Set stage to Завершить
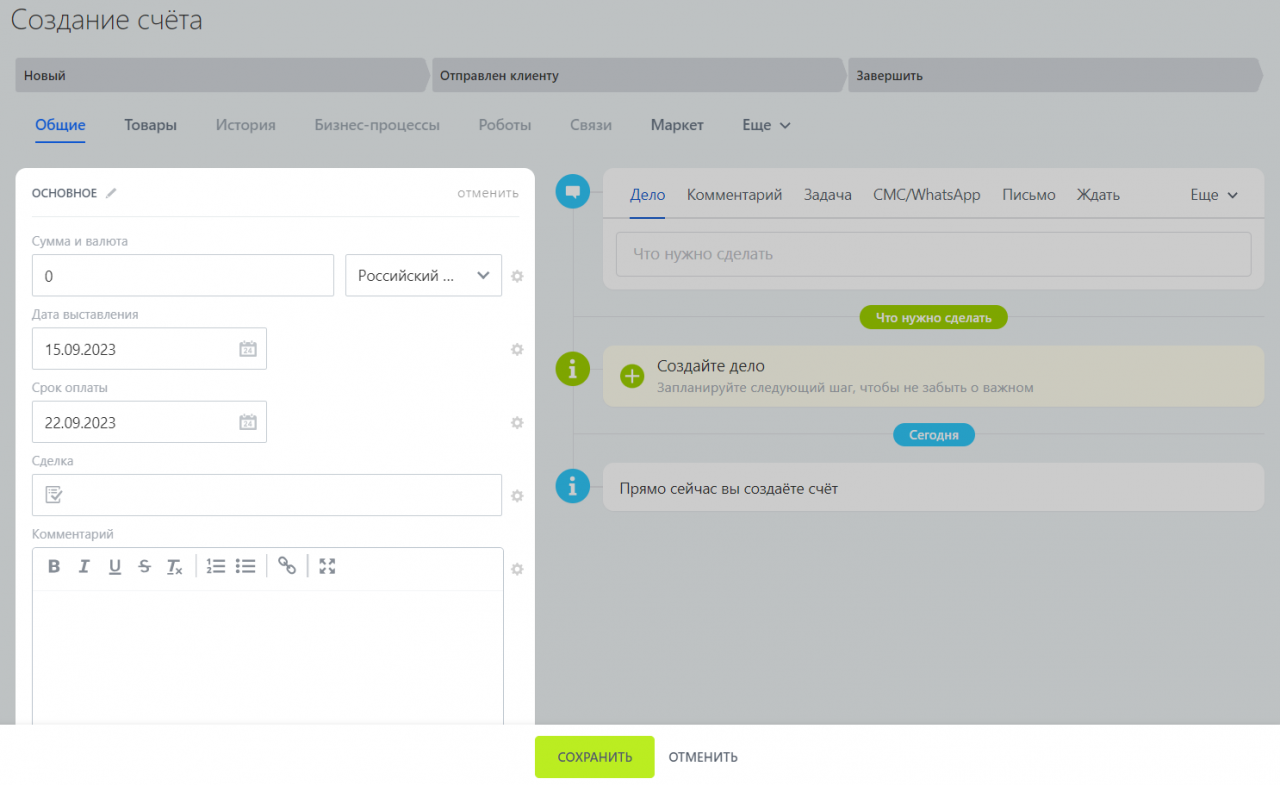1280x785 pixels. pyautogui.click(x=1056, y=75)
